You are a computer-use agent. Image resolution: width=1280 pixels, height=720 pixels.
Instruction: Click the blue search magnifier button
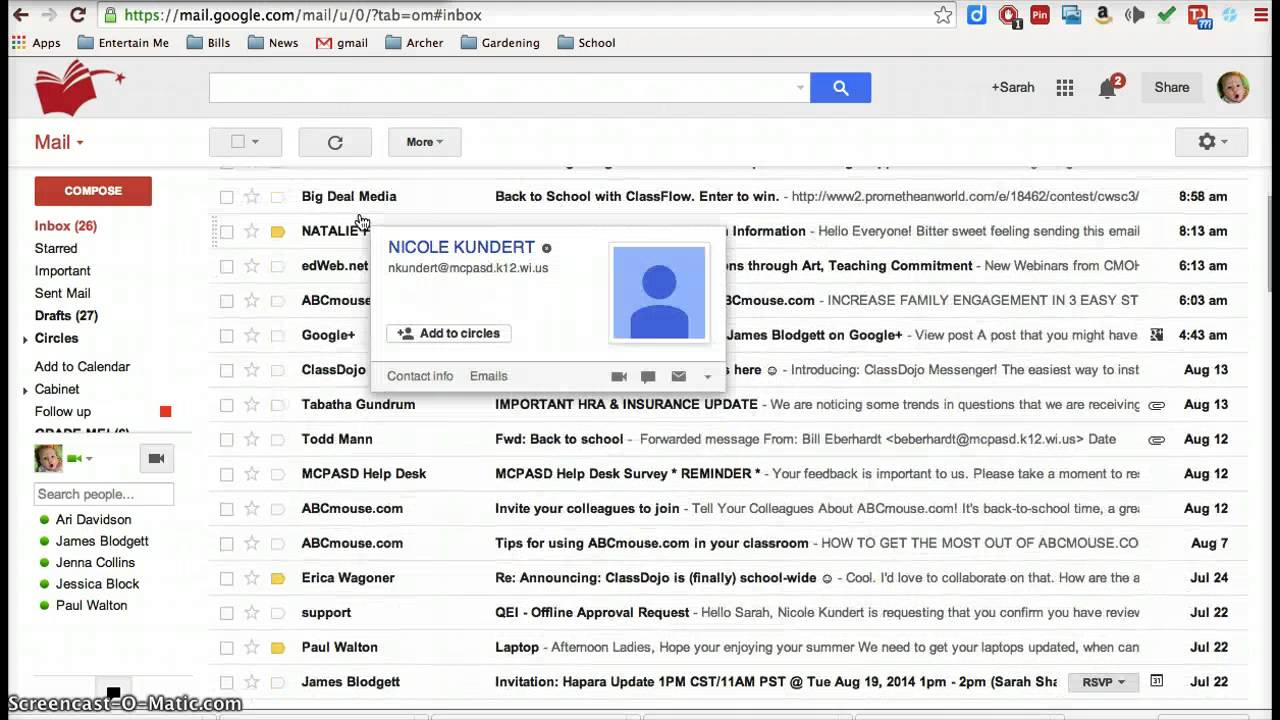point(840,88)
